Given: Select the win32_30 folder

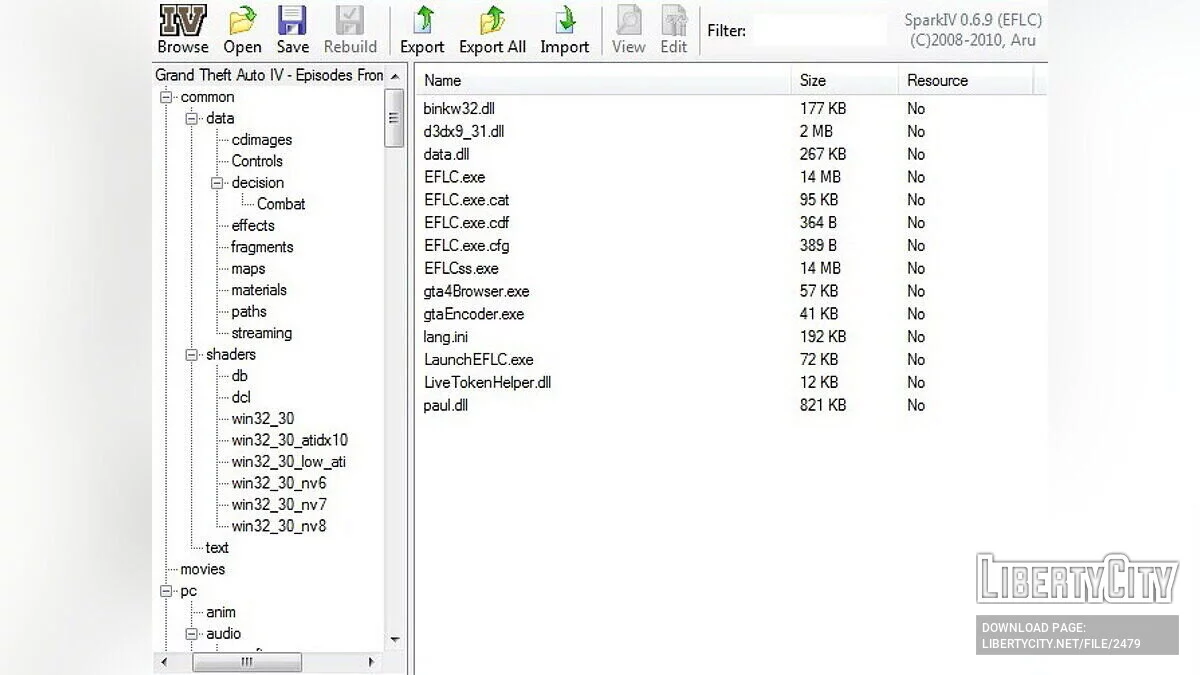Looking at the screenshot, I should pyautogui.click(x=263, y=419).
